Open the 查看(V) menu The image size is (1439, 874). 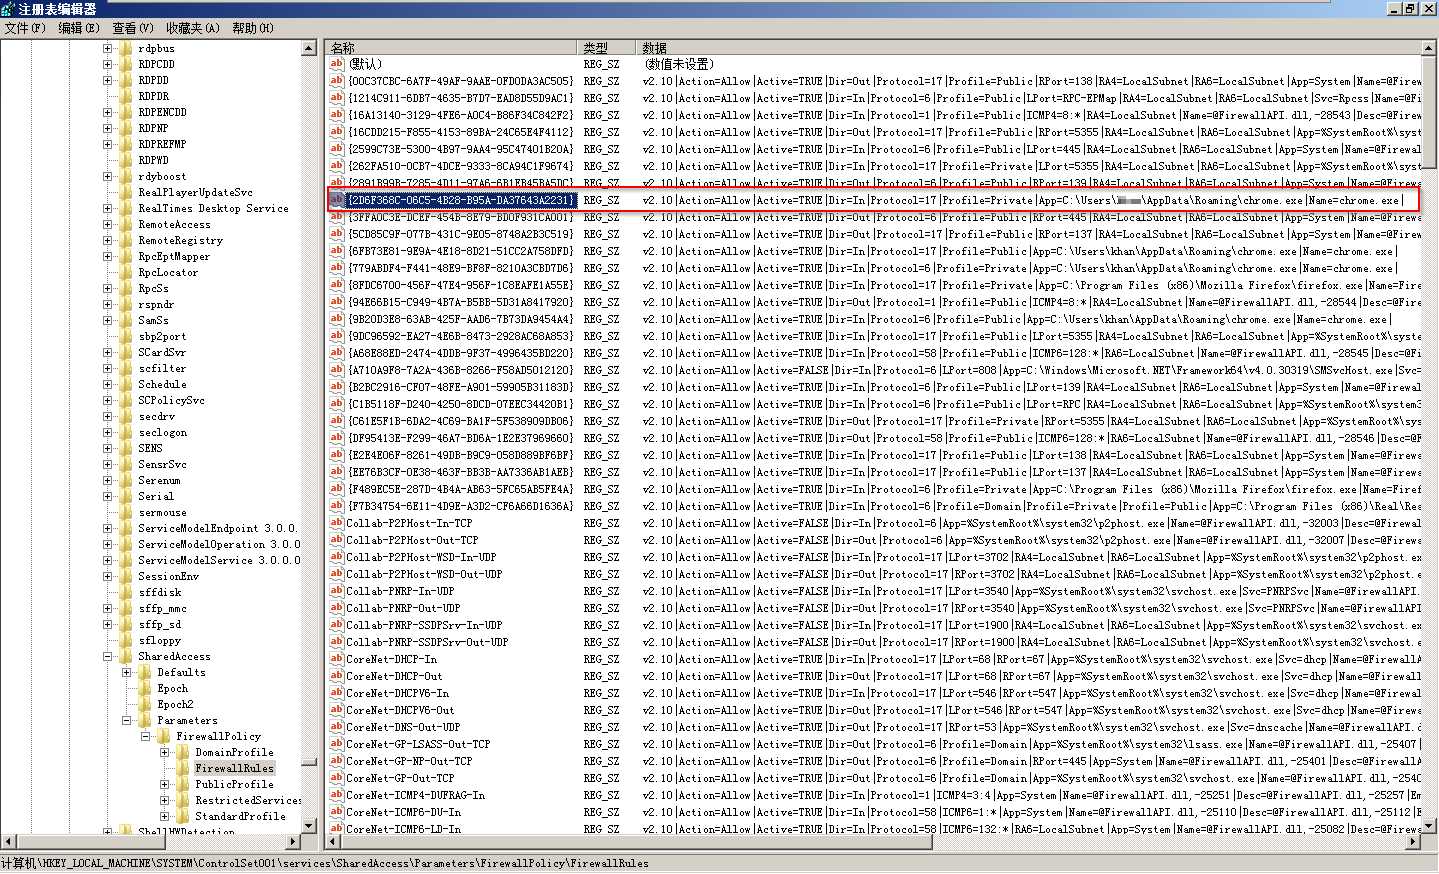tap(133, 28)
